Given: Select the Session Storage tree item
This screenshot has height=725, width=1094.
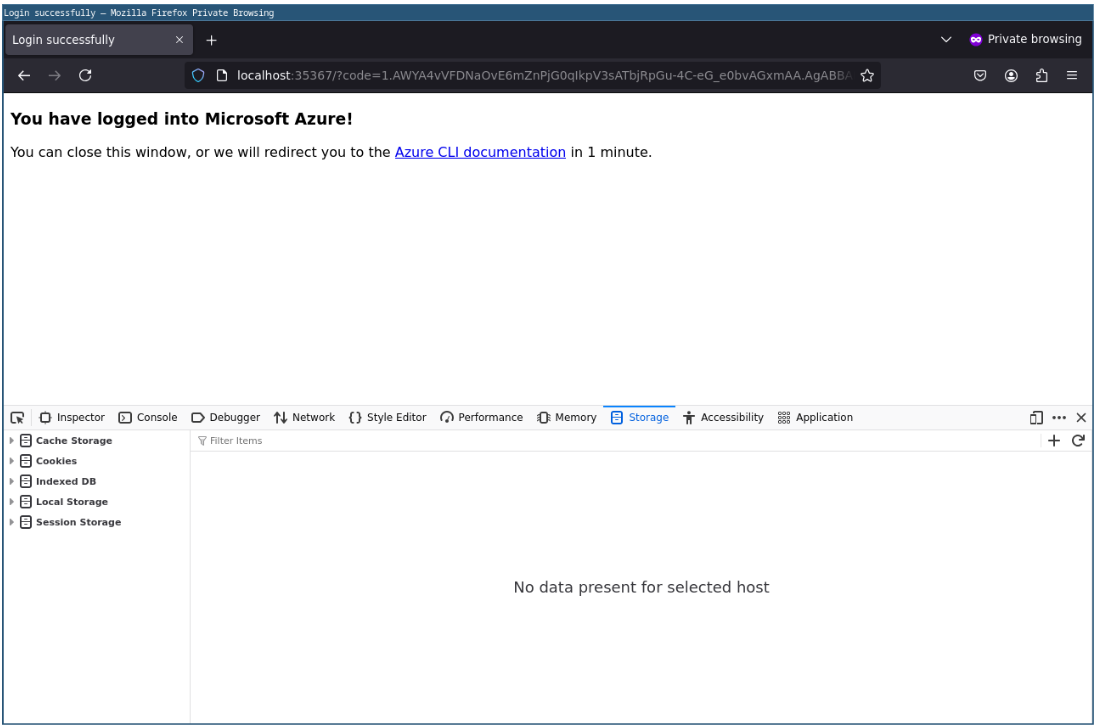Looking at the screenshot, I should tap(78, 522).
